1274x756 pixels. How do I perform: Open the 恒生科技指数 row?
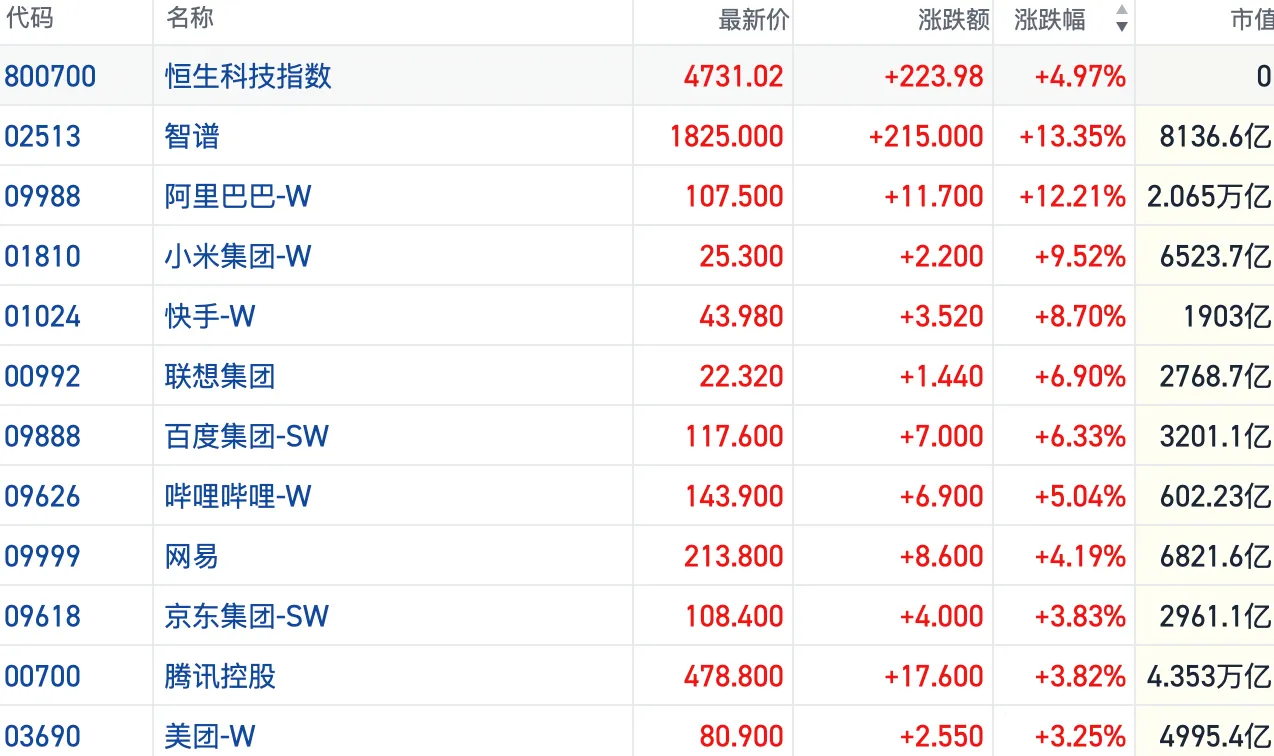[637, 76]
